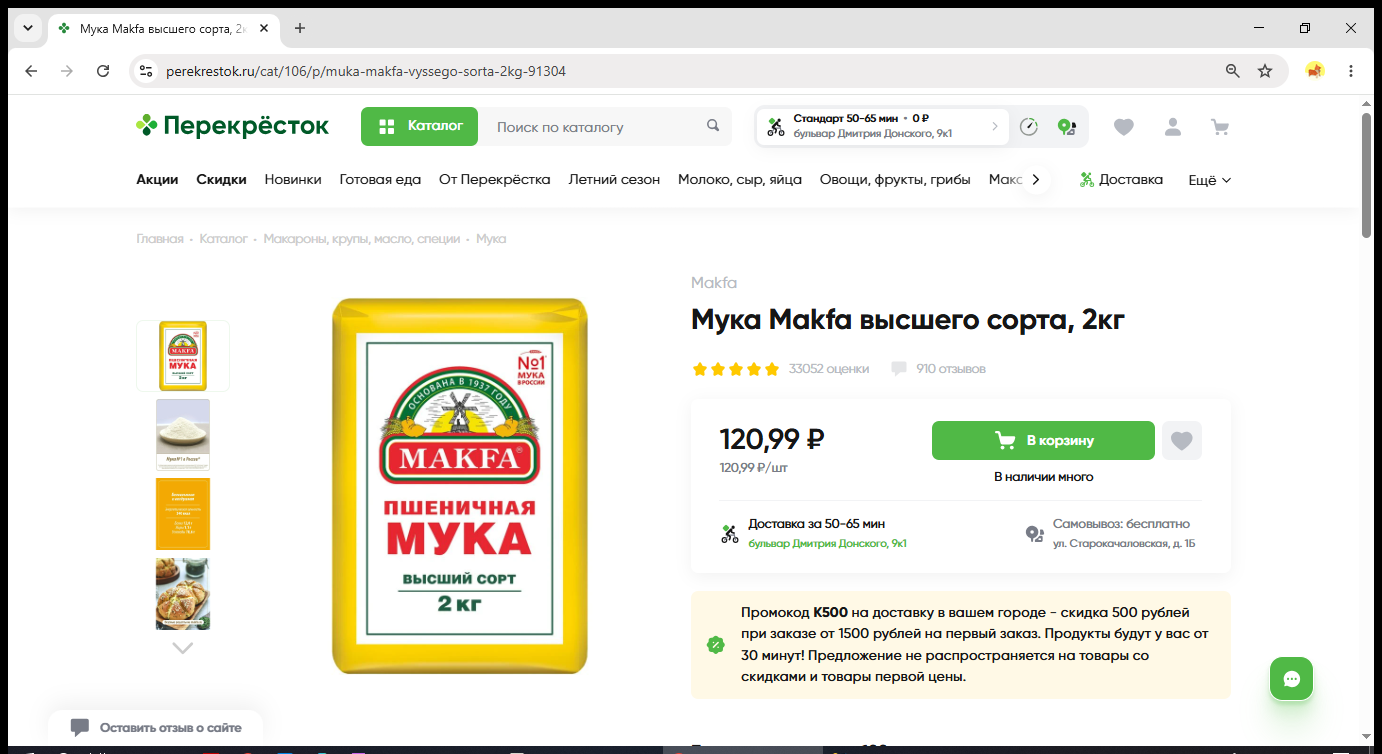This screenshot has width=1382, height=754.
Task: Expand the Ещё menu dropdown
Action: [x=1209, y=180]
